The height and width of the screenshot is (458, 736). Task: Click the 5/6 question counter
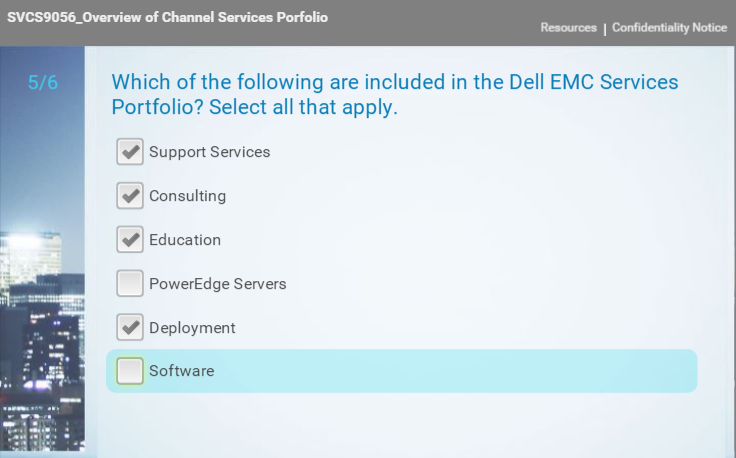(43, 83)
